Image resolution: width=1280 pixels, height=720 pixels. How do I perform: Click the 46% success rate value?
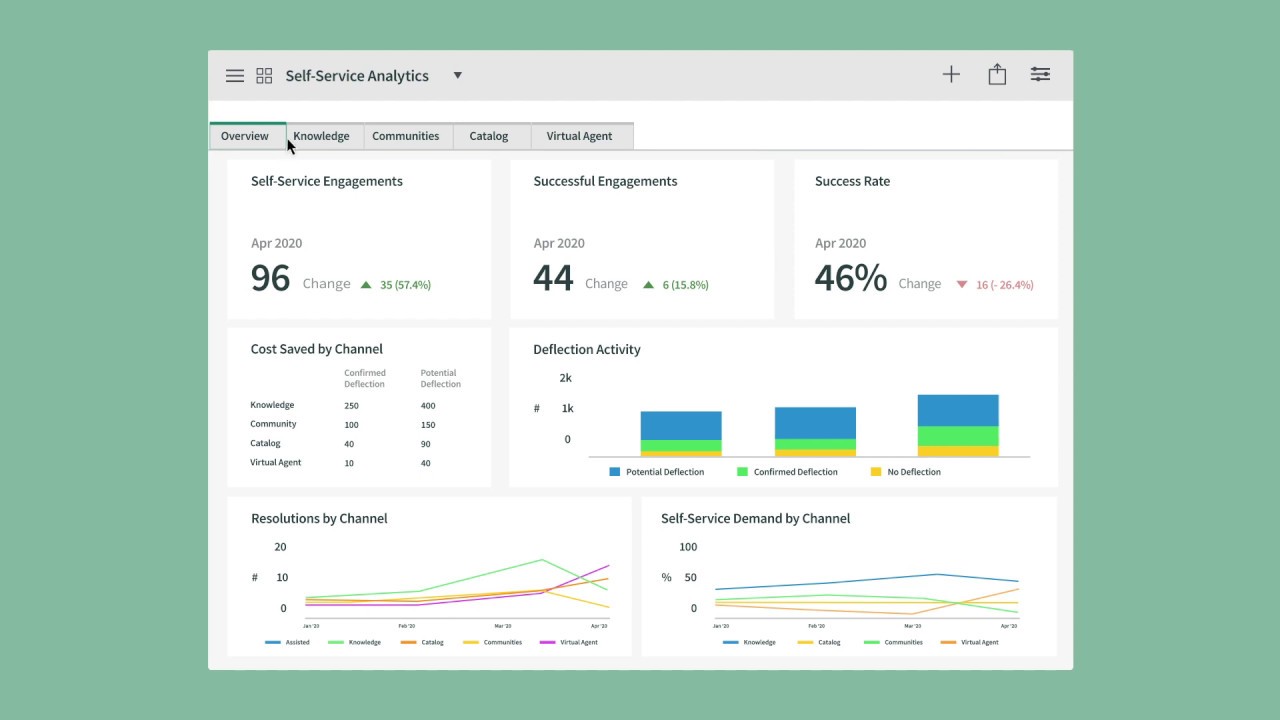(851, 278)
